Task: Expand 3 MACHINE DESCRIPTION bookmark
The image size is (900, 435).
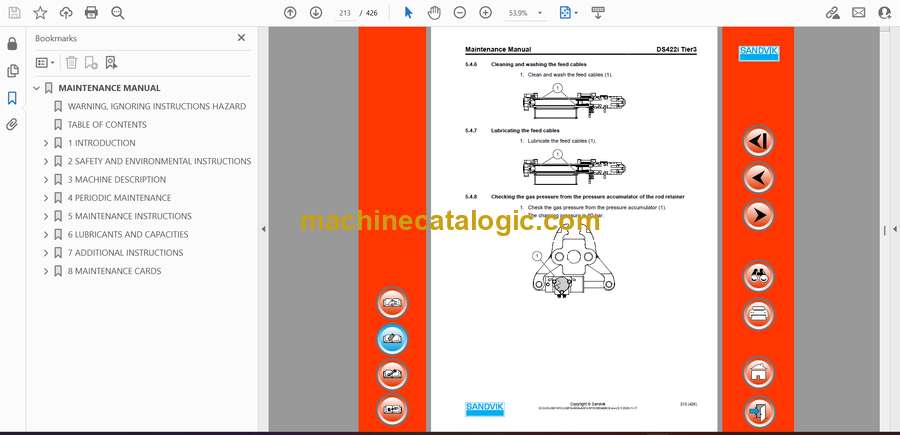Action: (x=46, y=180)
